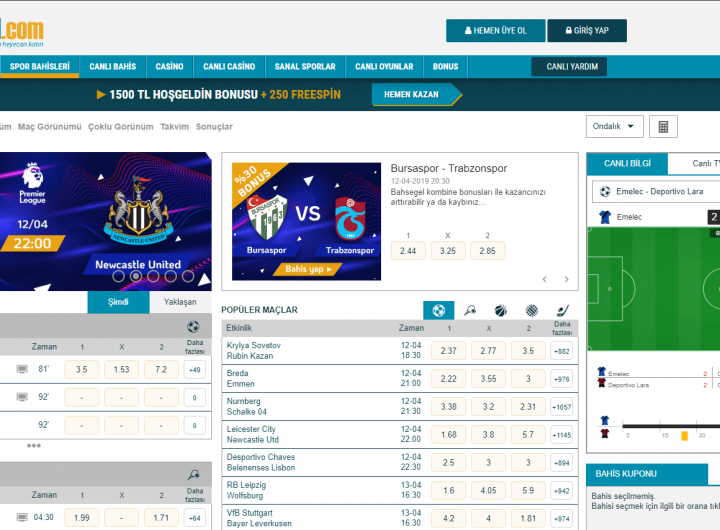Expand +894 more bets for Desportivo Chaves
The width and height of the screenshot is (720, 530).
click(x=562, y=463)
